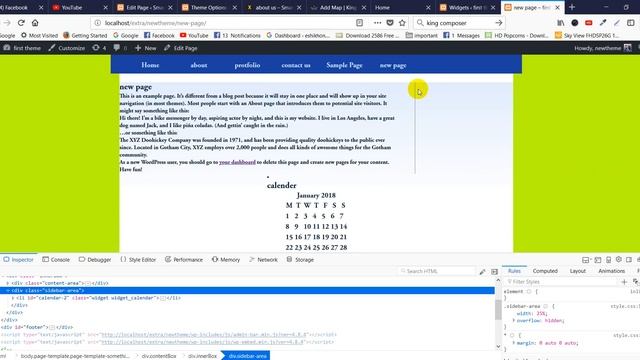Switch to the Computed styles tab
The image size is (640, 360).
point(545,271)
